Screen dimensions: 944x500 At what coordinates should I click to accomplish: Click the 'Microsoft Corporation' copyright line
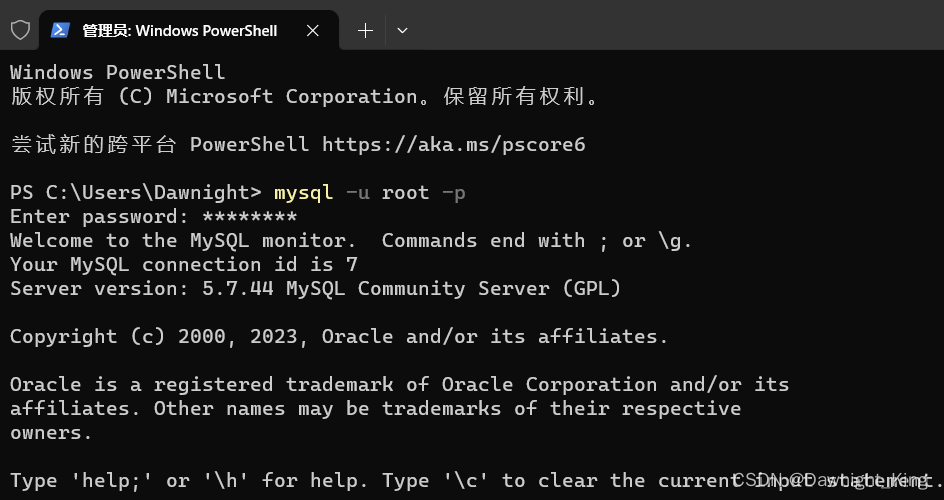[x=304, y=96]
